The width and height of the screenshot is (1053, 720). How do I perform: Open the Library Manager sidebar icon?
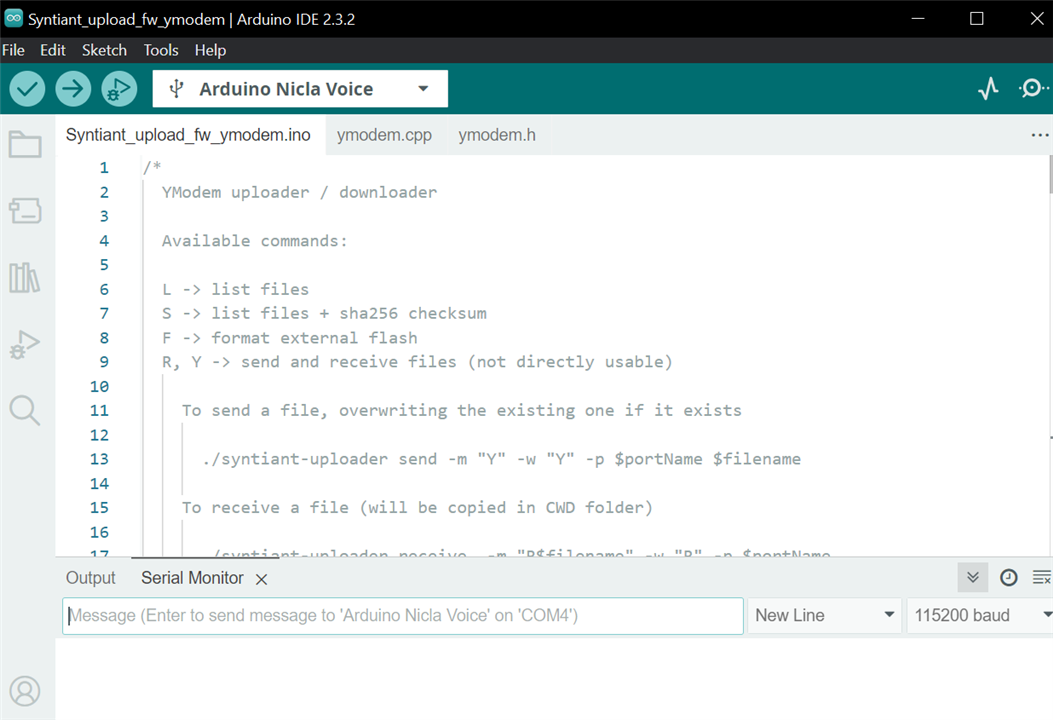coord(25,277)
